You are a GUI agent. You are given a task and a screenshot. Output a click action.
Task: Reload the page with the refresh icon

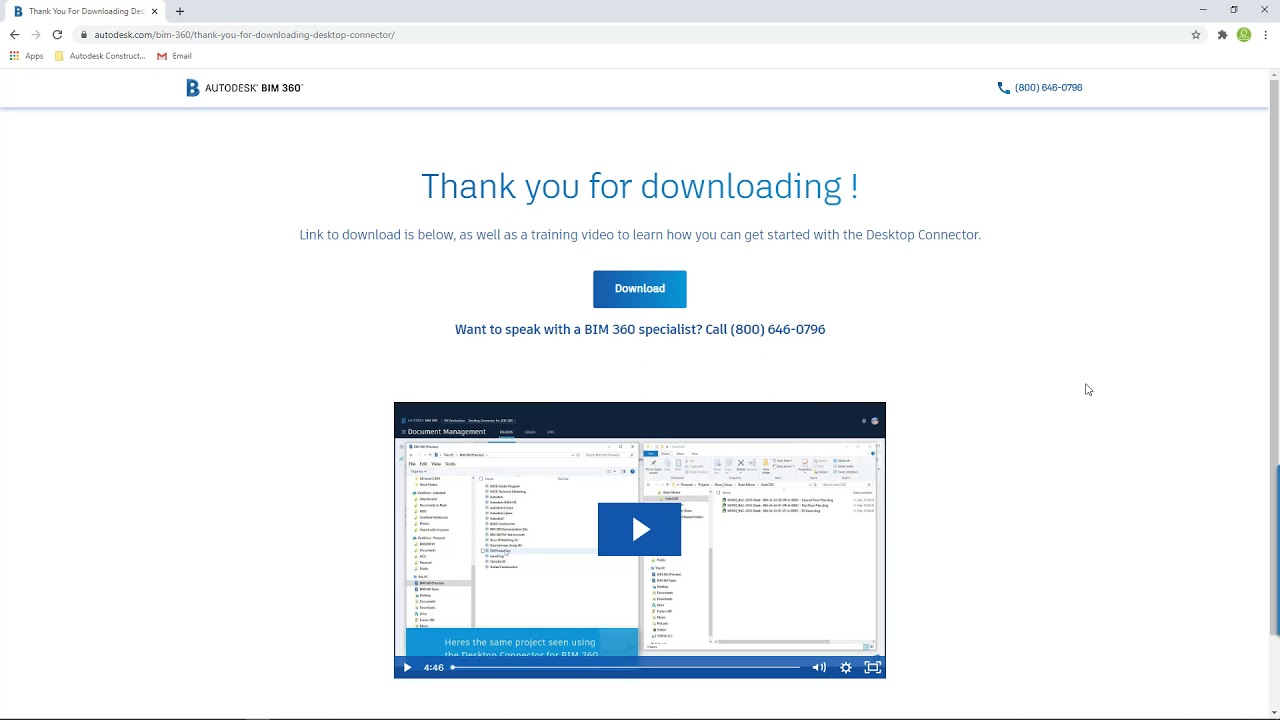(57, 34)
